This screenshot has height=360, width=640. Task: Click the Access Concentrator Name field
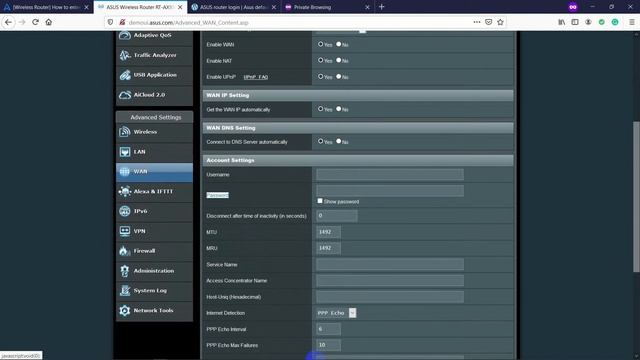click(390, 280)
